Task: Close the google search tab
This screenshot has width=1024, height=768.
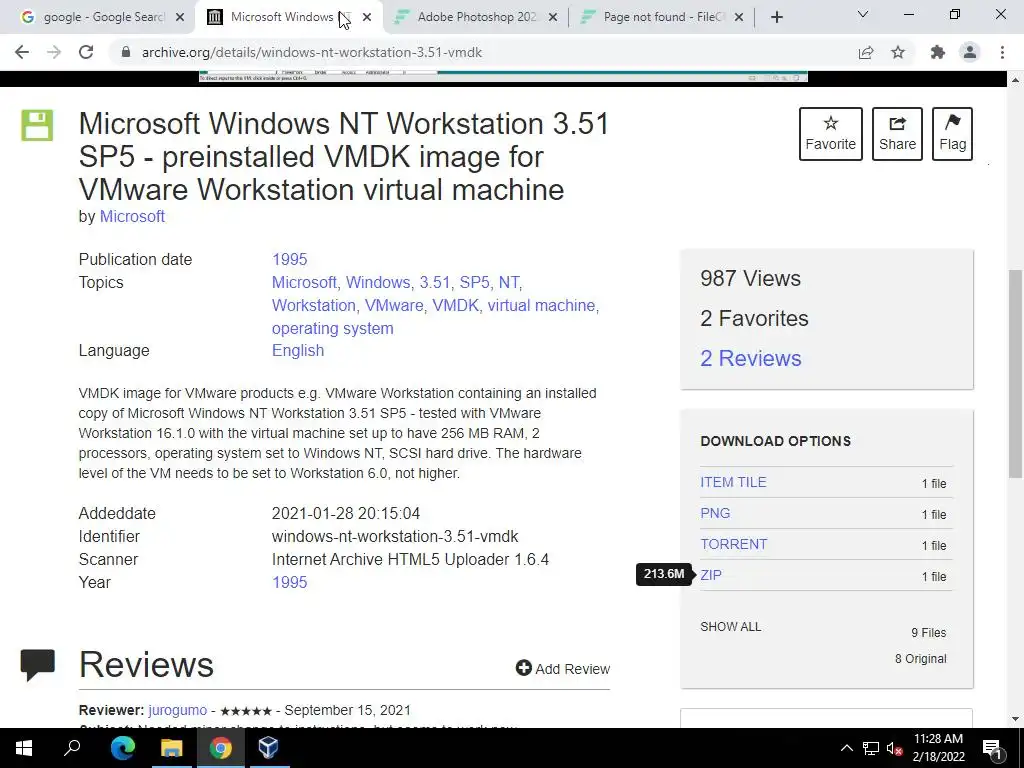Action: tap(180, 18)
